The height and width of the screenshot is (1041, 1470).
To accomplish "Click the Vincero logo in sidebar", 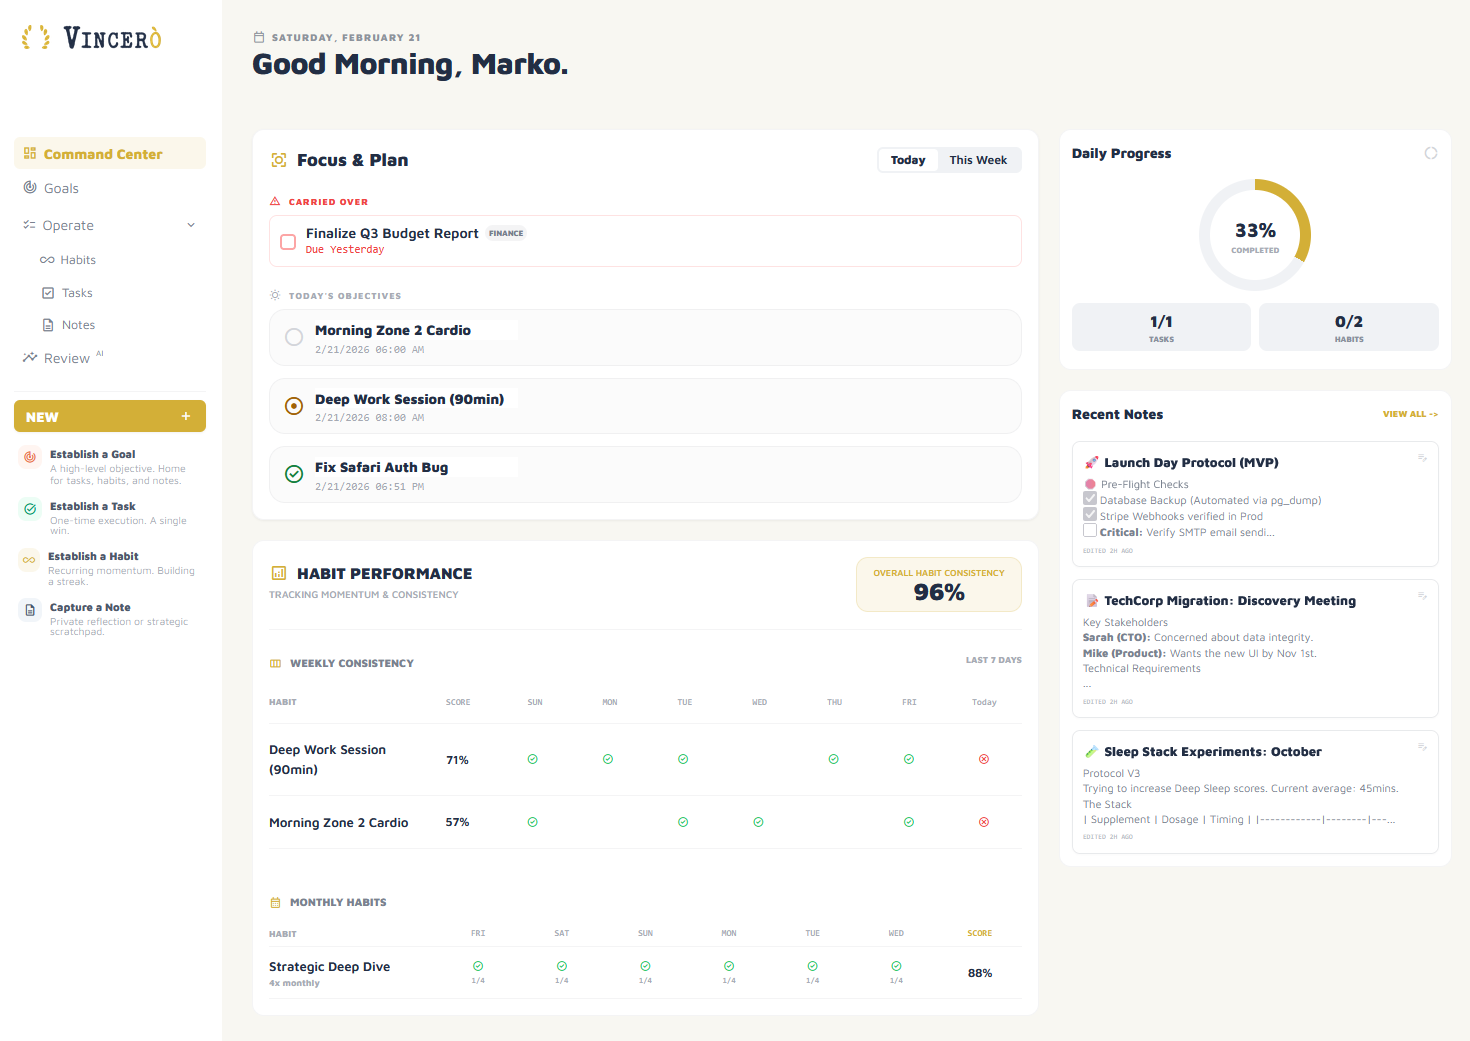I will (92, 38).
